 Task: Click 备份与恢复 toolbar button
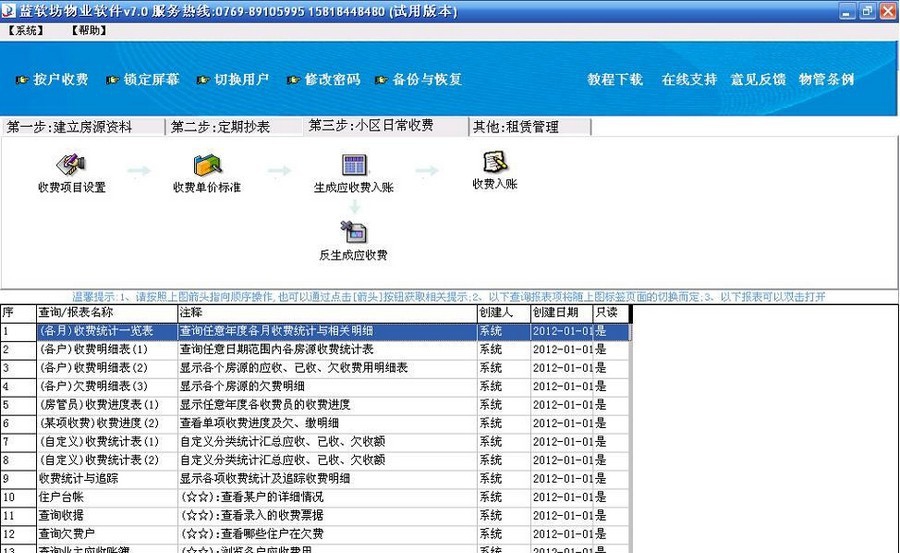pos(418,79)
